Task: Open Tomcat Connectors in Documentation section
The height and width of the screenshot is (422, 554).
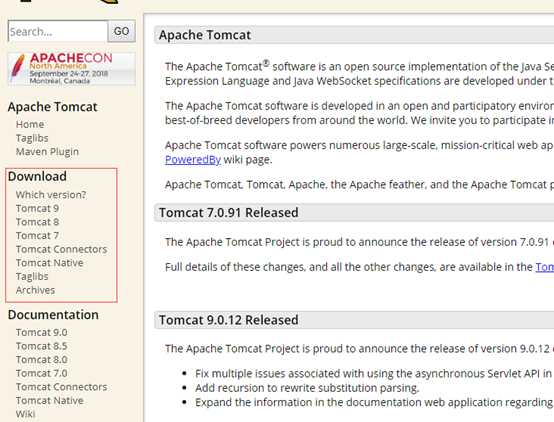Action: (x=61, y=387)
